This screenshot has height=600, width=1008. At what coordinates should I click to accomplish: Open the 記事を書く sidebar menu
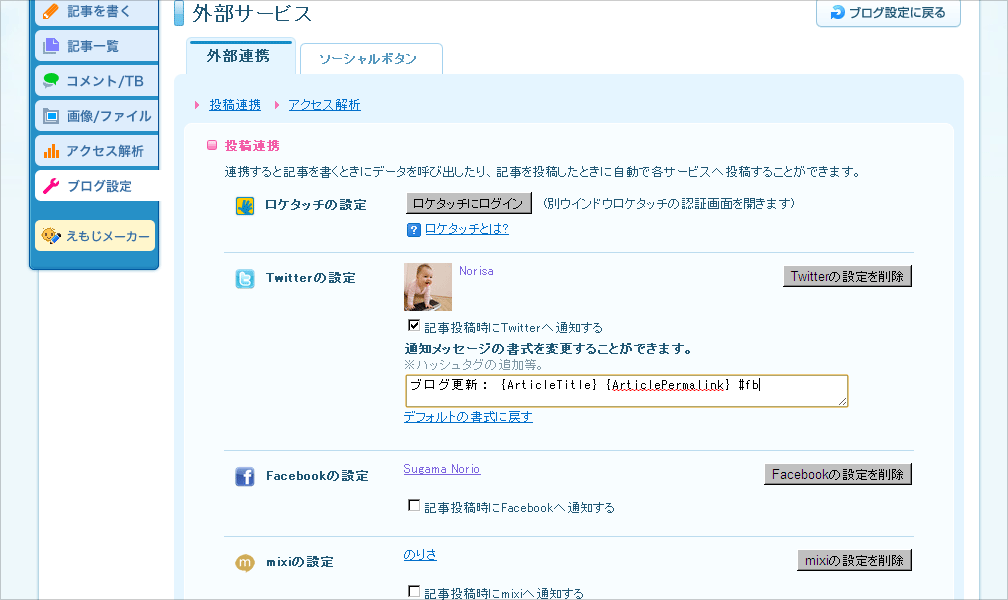point(96,12)
